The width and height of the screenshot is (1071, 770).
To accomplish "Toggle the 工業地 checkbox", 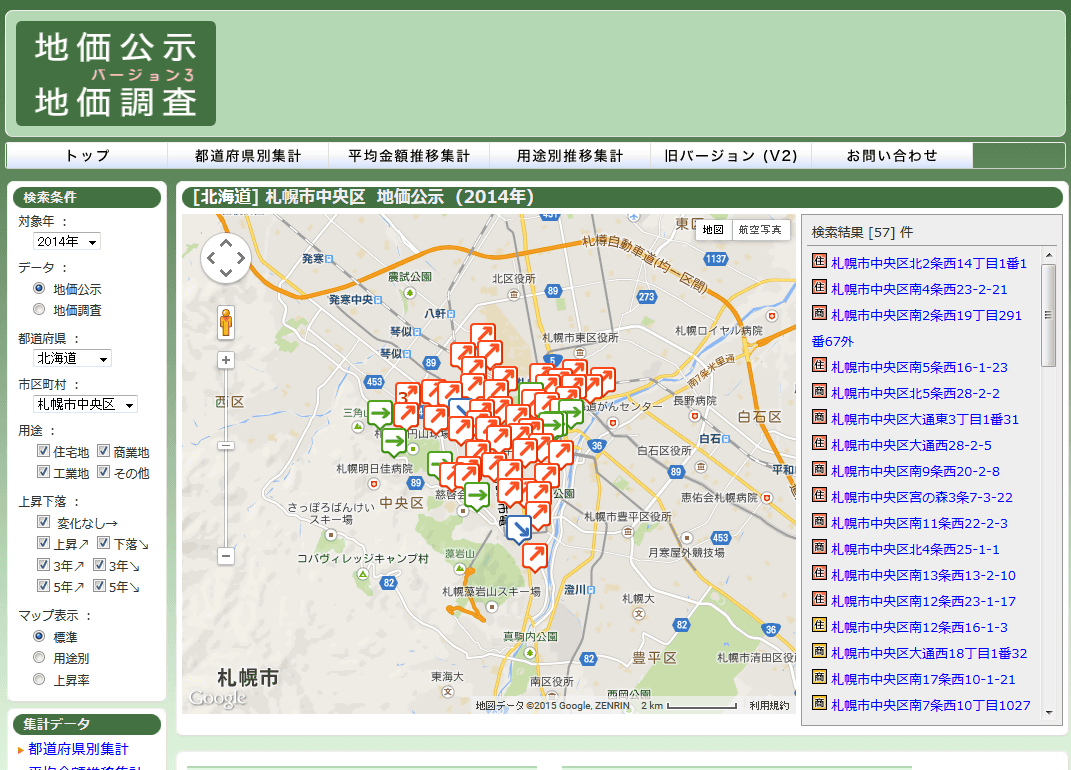I will tap(44, 472).
